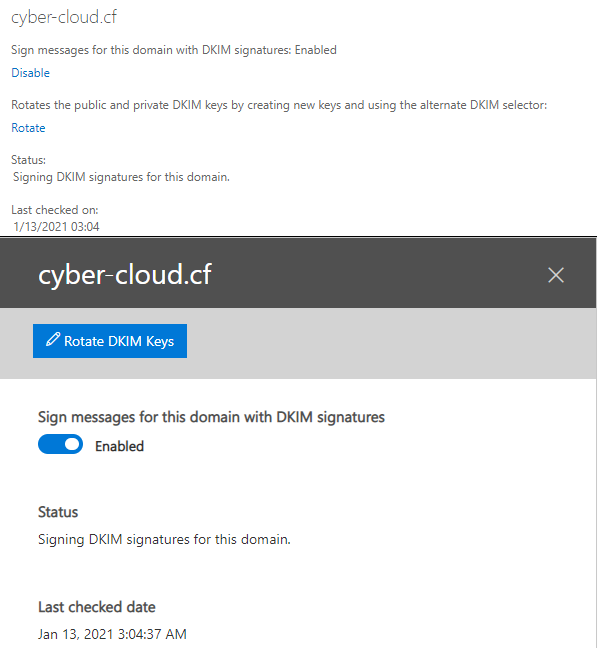Select the cyber-cloud.cf title in dark header
Image resolution: width=602 pixels, height=648 pixels.
(124, 275)
